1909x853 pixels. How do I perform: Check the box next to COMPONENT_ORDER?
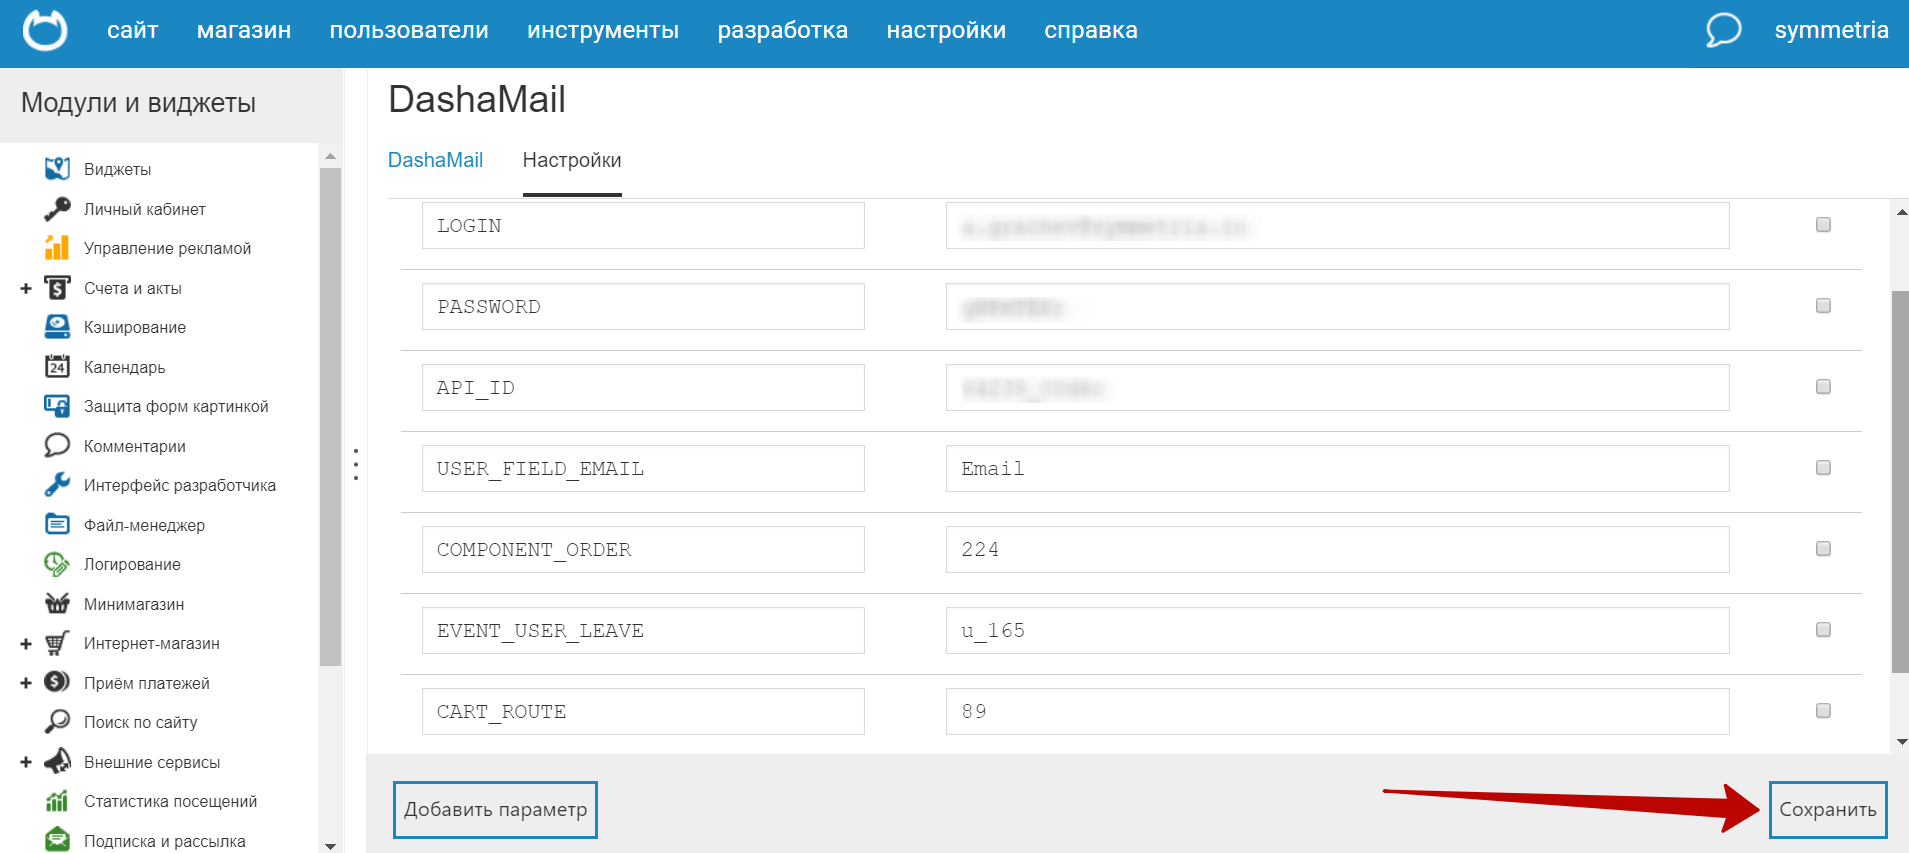point(1823,549)
